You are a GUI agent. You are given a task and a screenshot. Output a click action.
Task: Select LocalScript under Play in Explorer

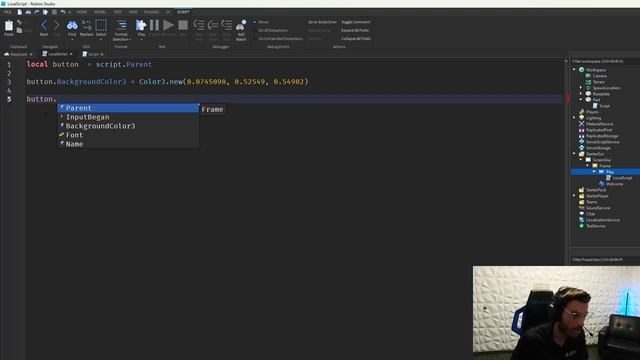click(622, 178)
